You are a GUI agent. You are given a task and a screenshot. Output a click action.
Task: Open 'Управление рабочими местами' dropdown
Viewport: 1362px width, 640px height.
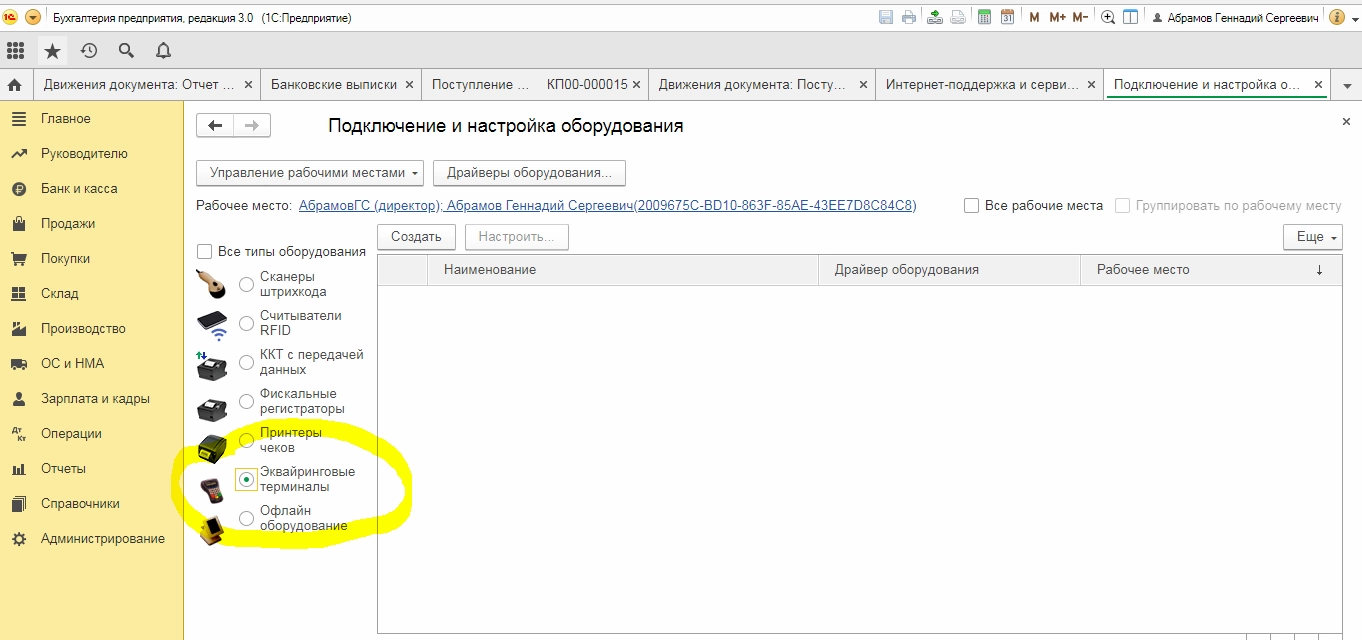[310, 172]
